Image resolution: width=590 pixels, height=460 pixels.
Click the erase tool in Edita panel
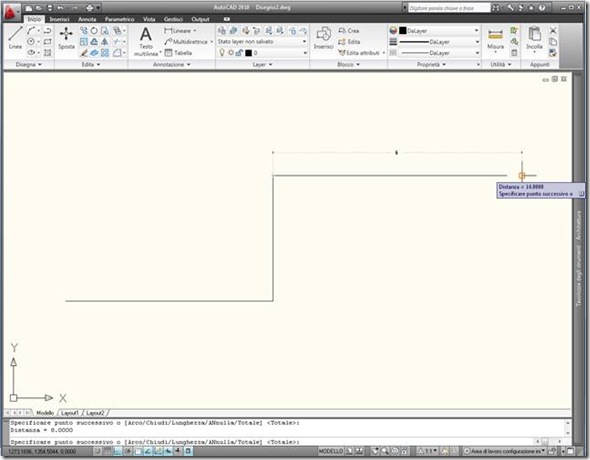tap(84, 53)
